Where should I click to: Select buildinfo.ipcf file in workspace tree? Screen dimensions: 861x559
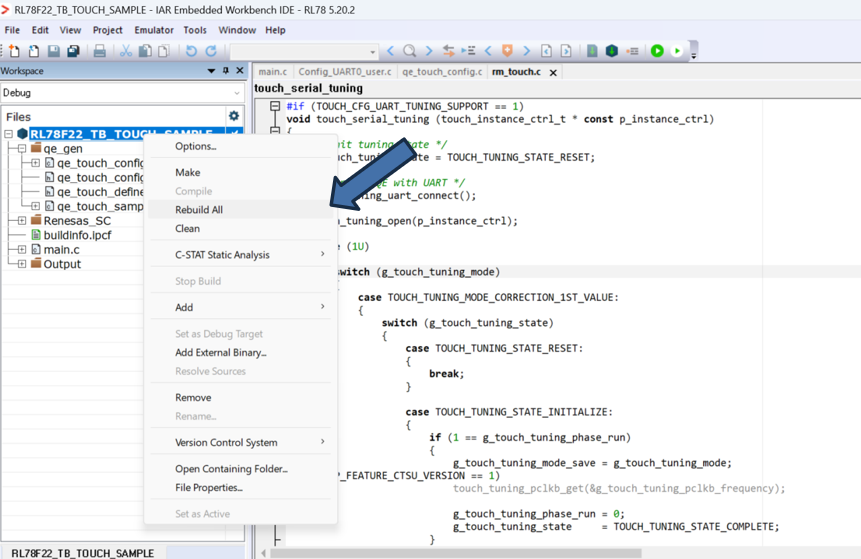click(x=77, y=236)
